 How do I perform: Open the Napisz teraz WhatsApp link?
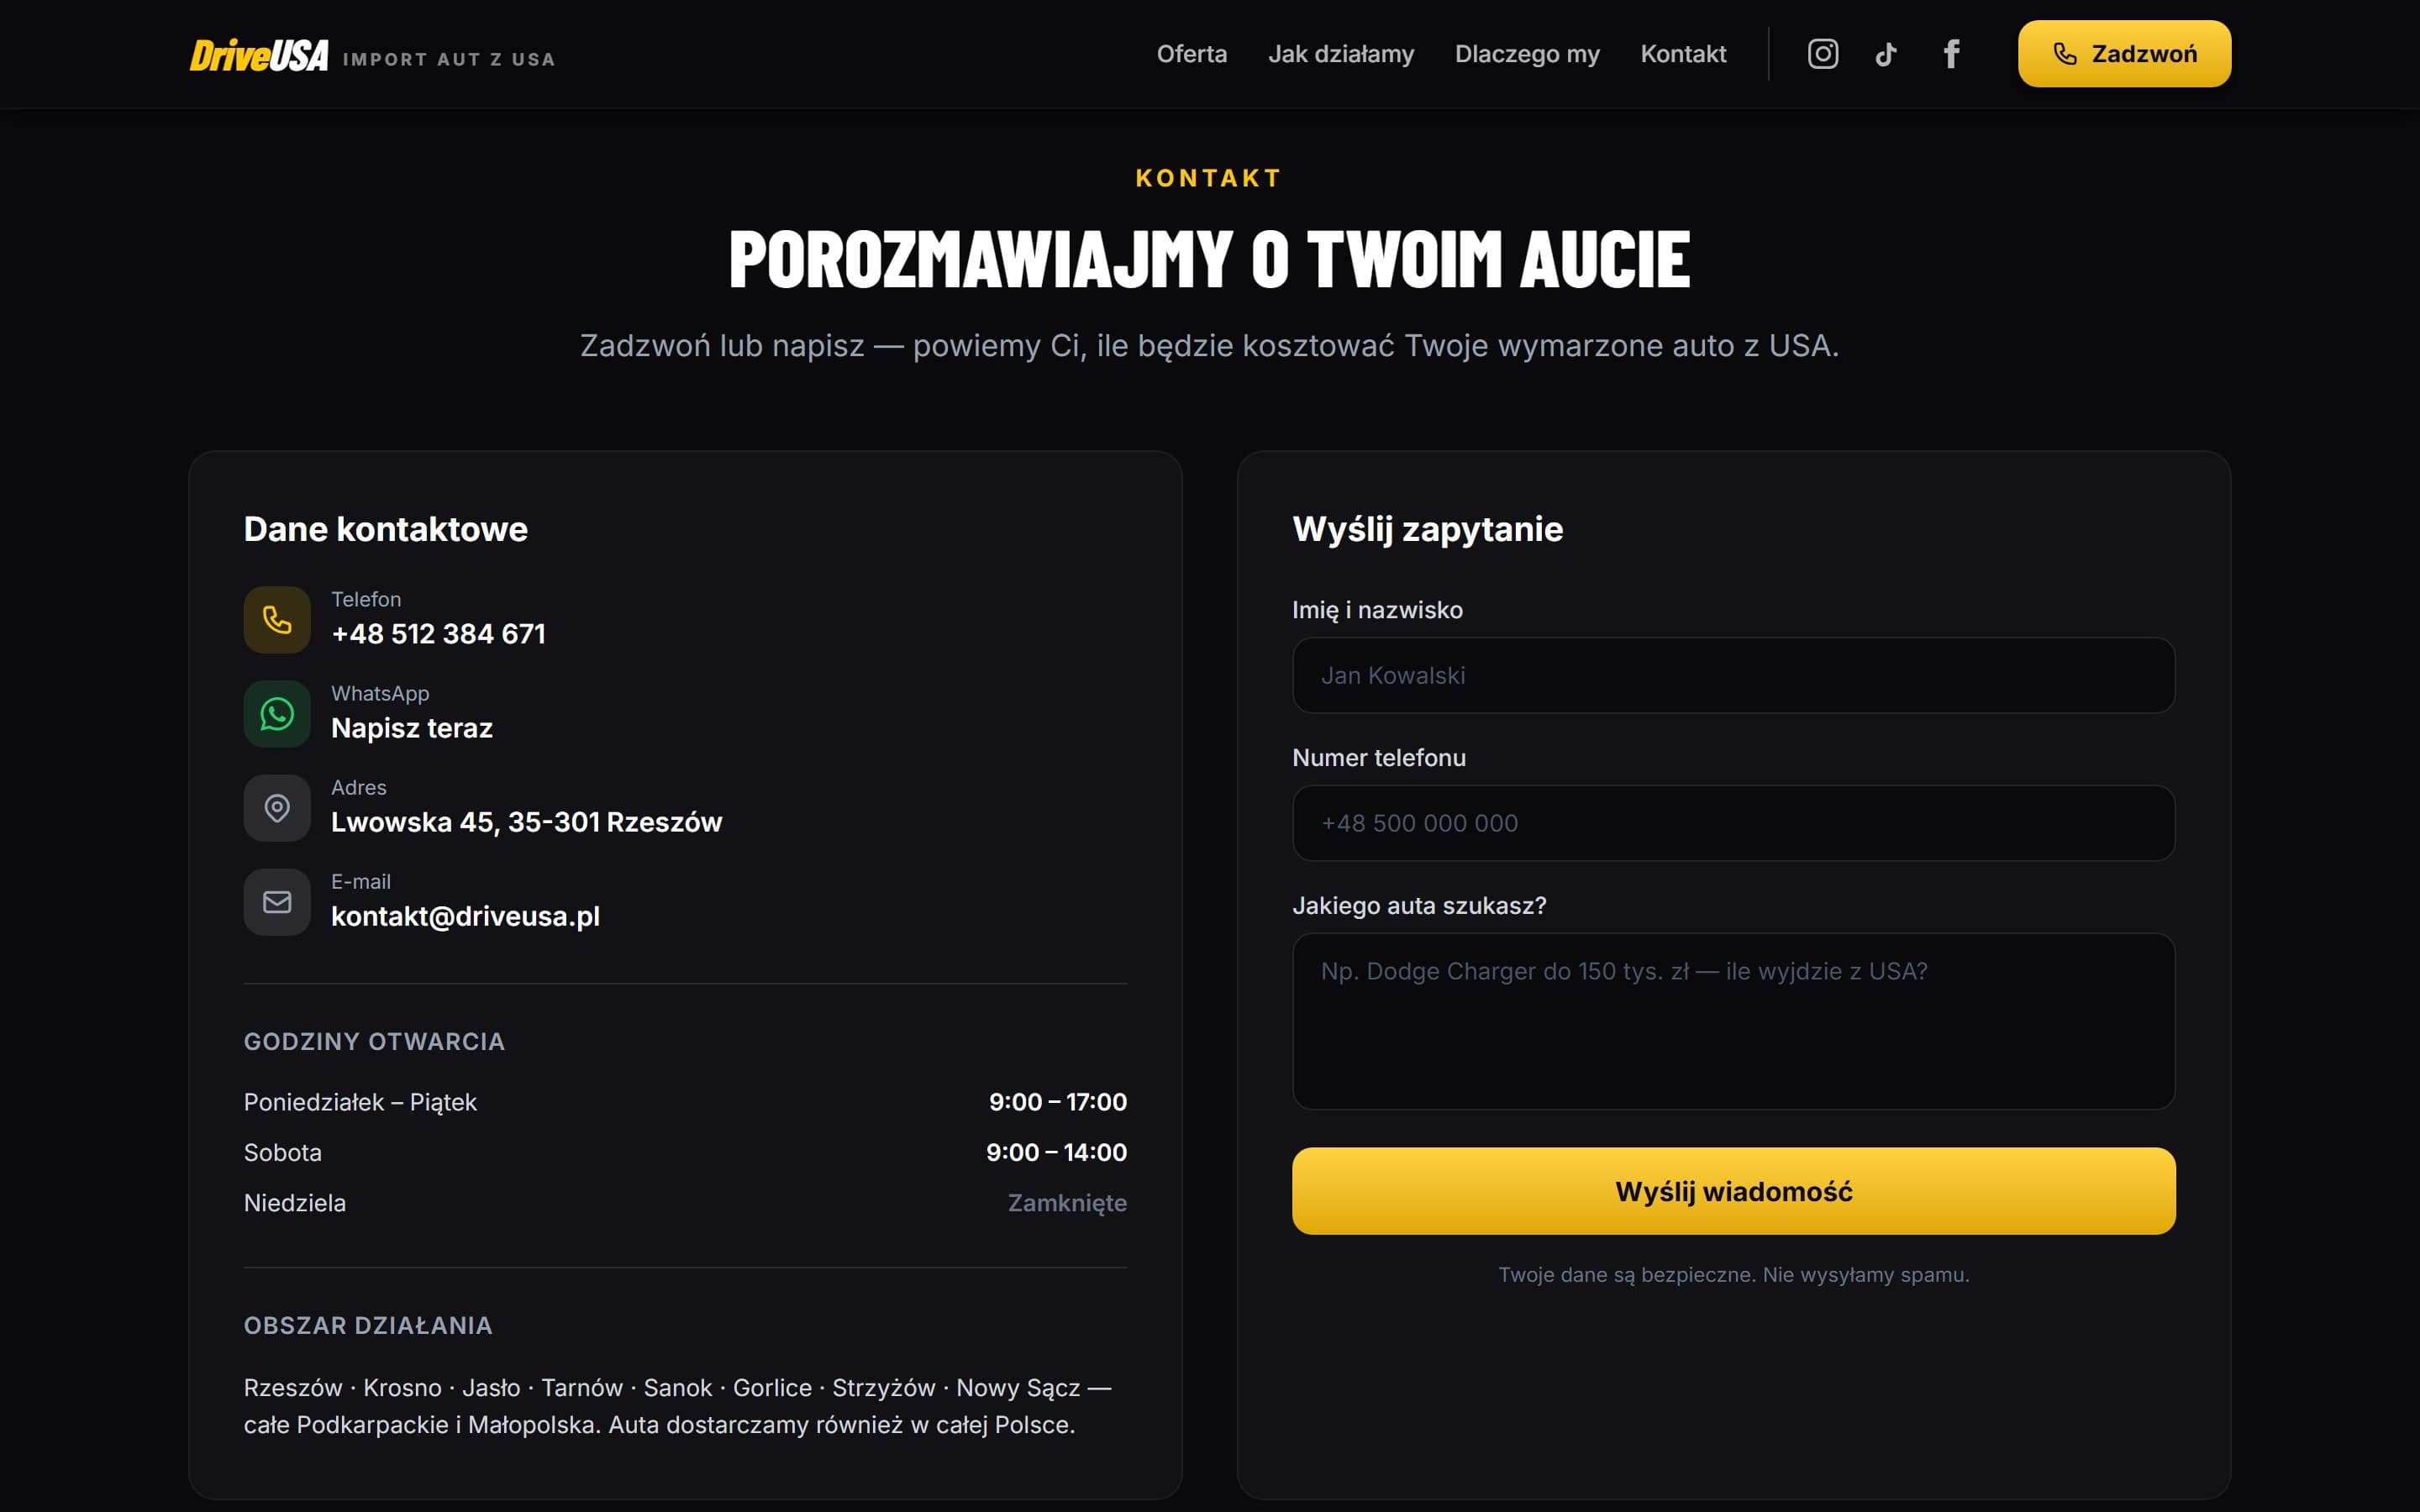(412, 728)
